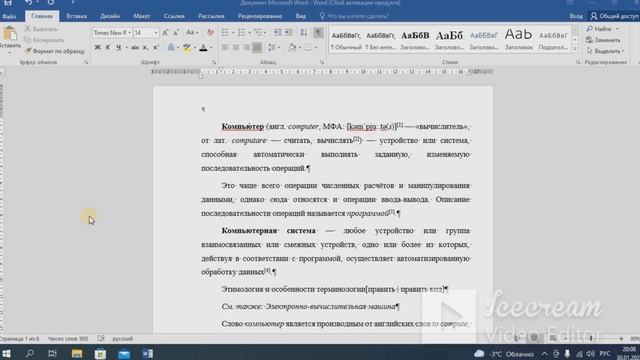Click the Save icon in Quick Access toolbar

(x=8, y=2)
